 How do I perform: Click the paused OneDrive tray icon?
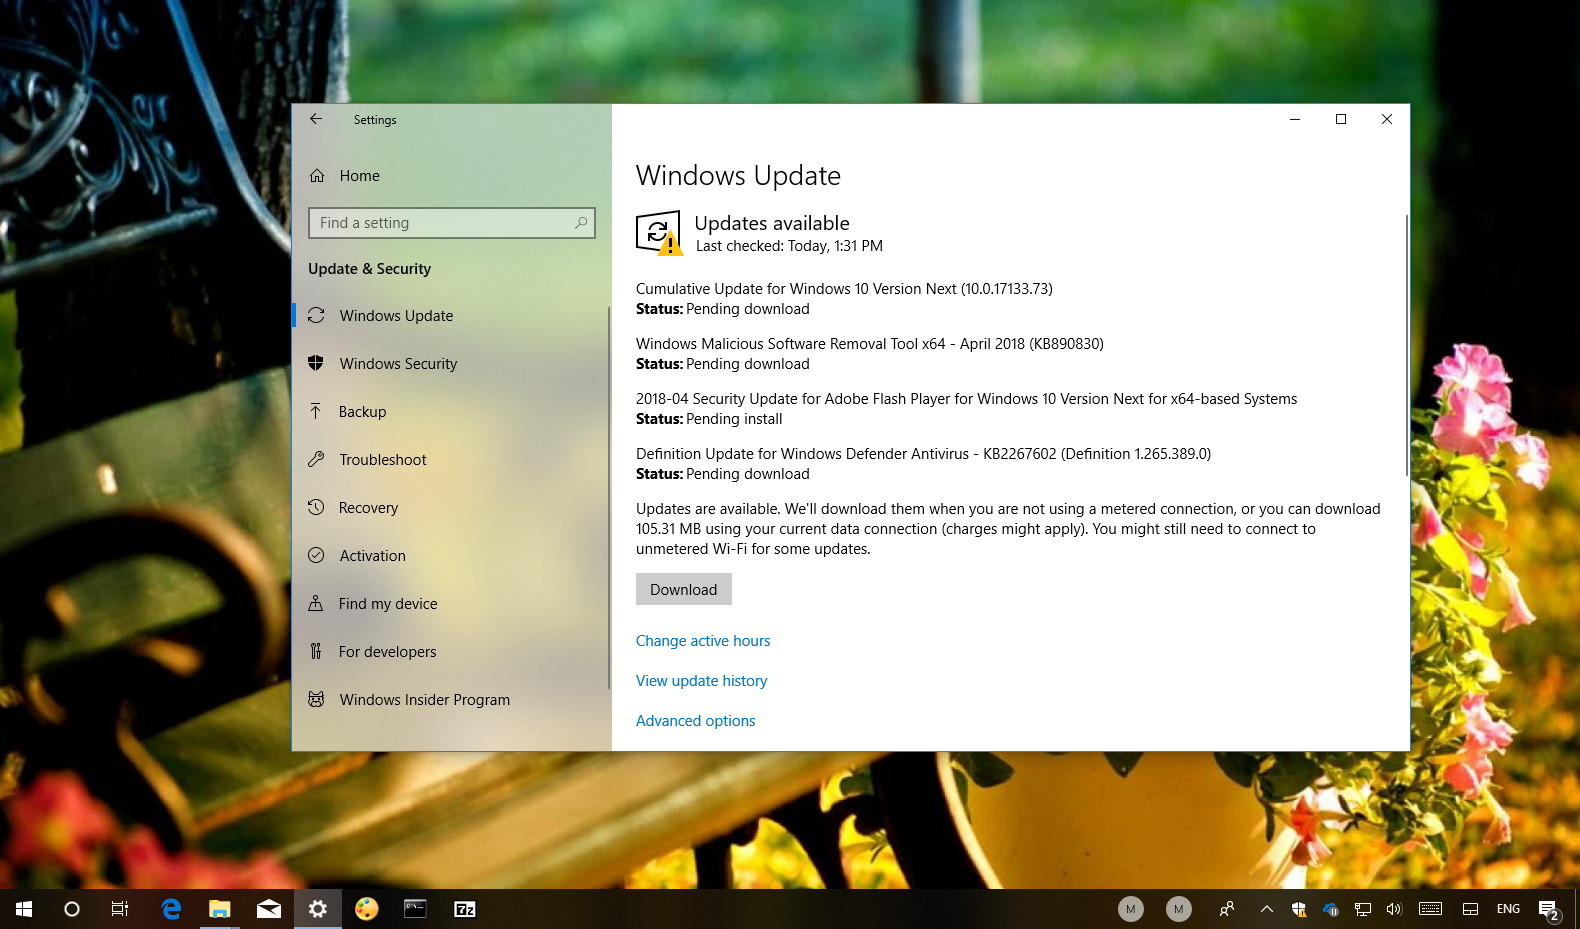[1331, 909]
